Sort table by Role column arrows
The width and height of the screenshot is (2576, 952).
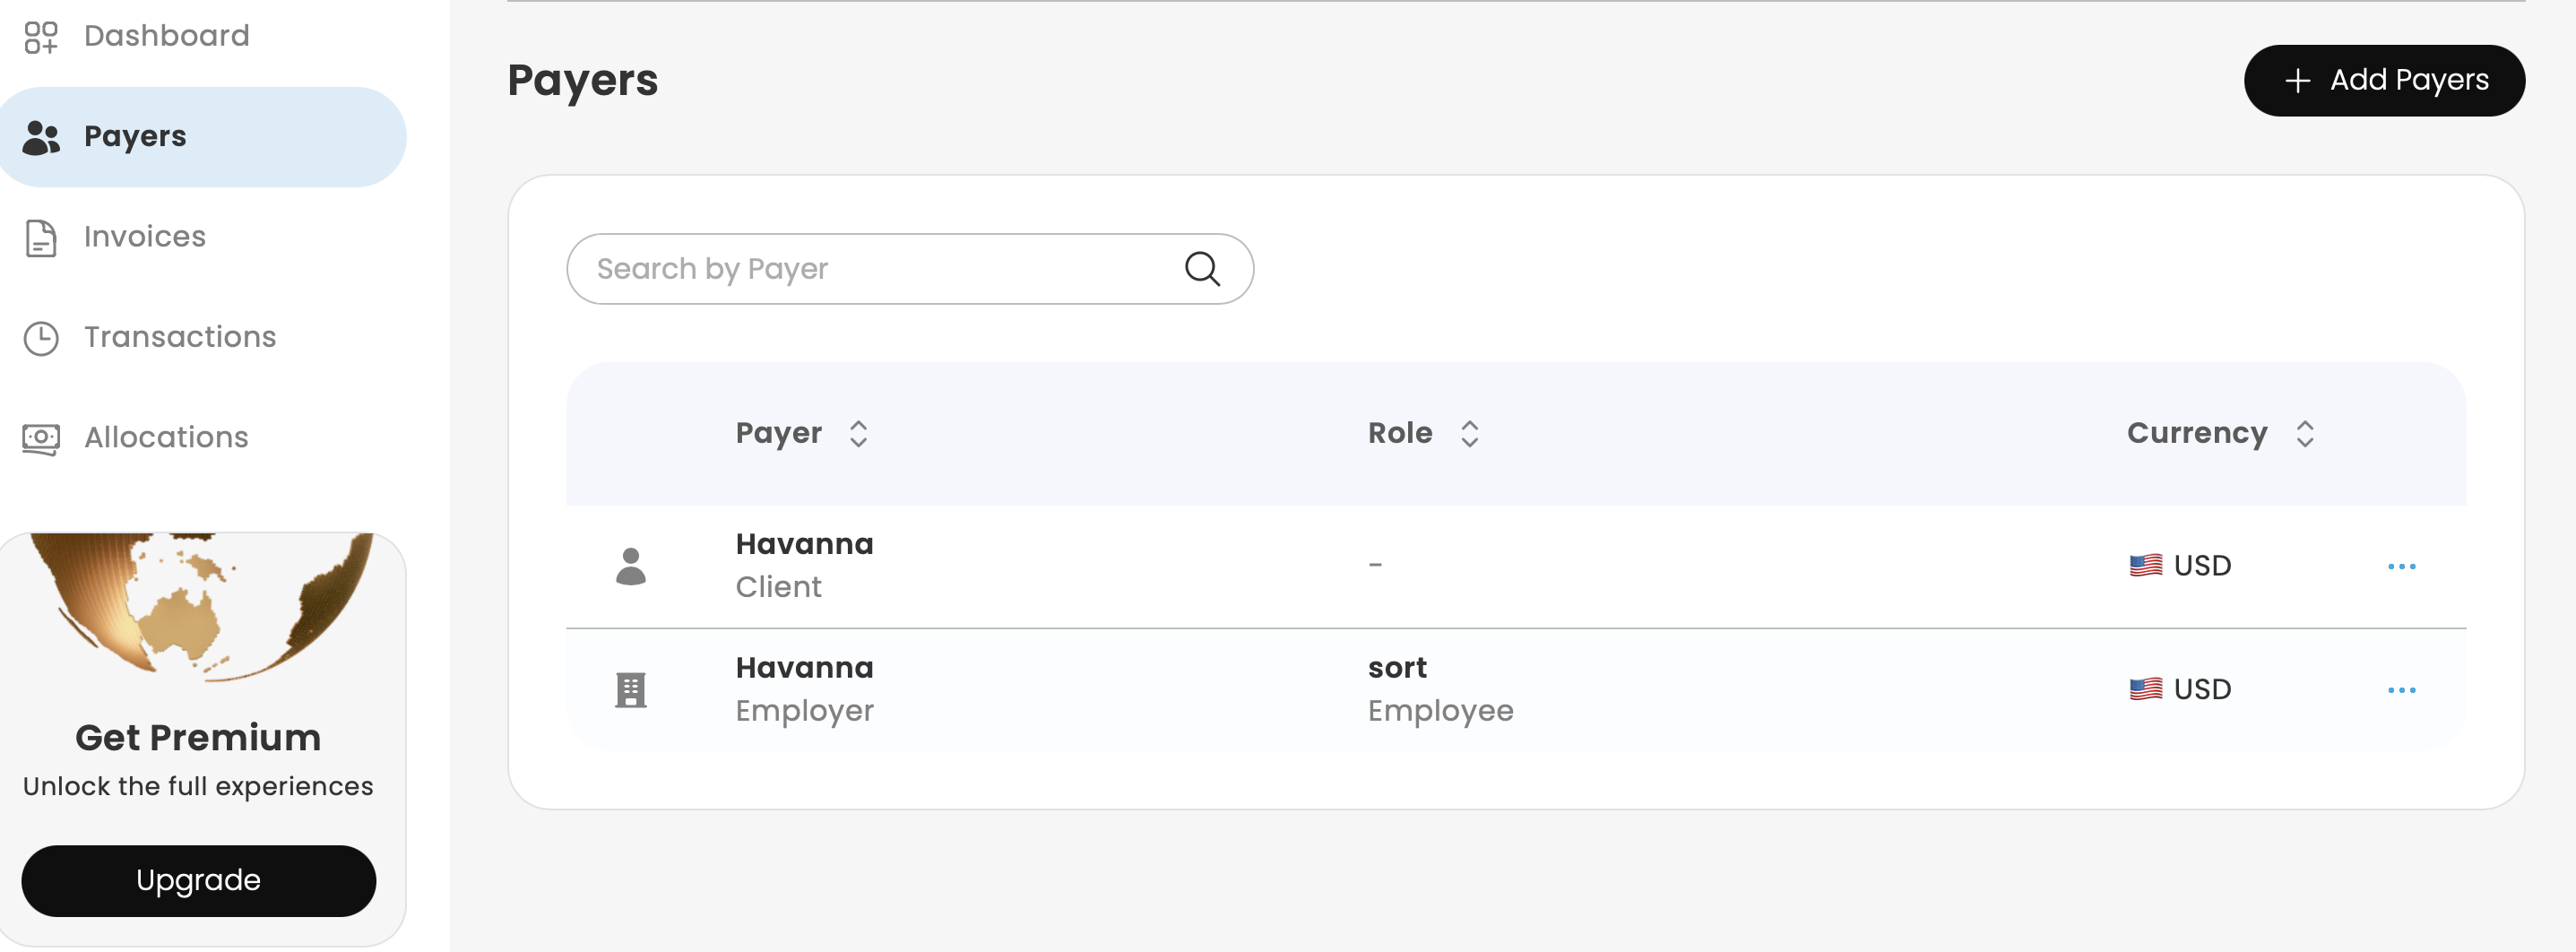point(1468,434)
